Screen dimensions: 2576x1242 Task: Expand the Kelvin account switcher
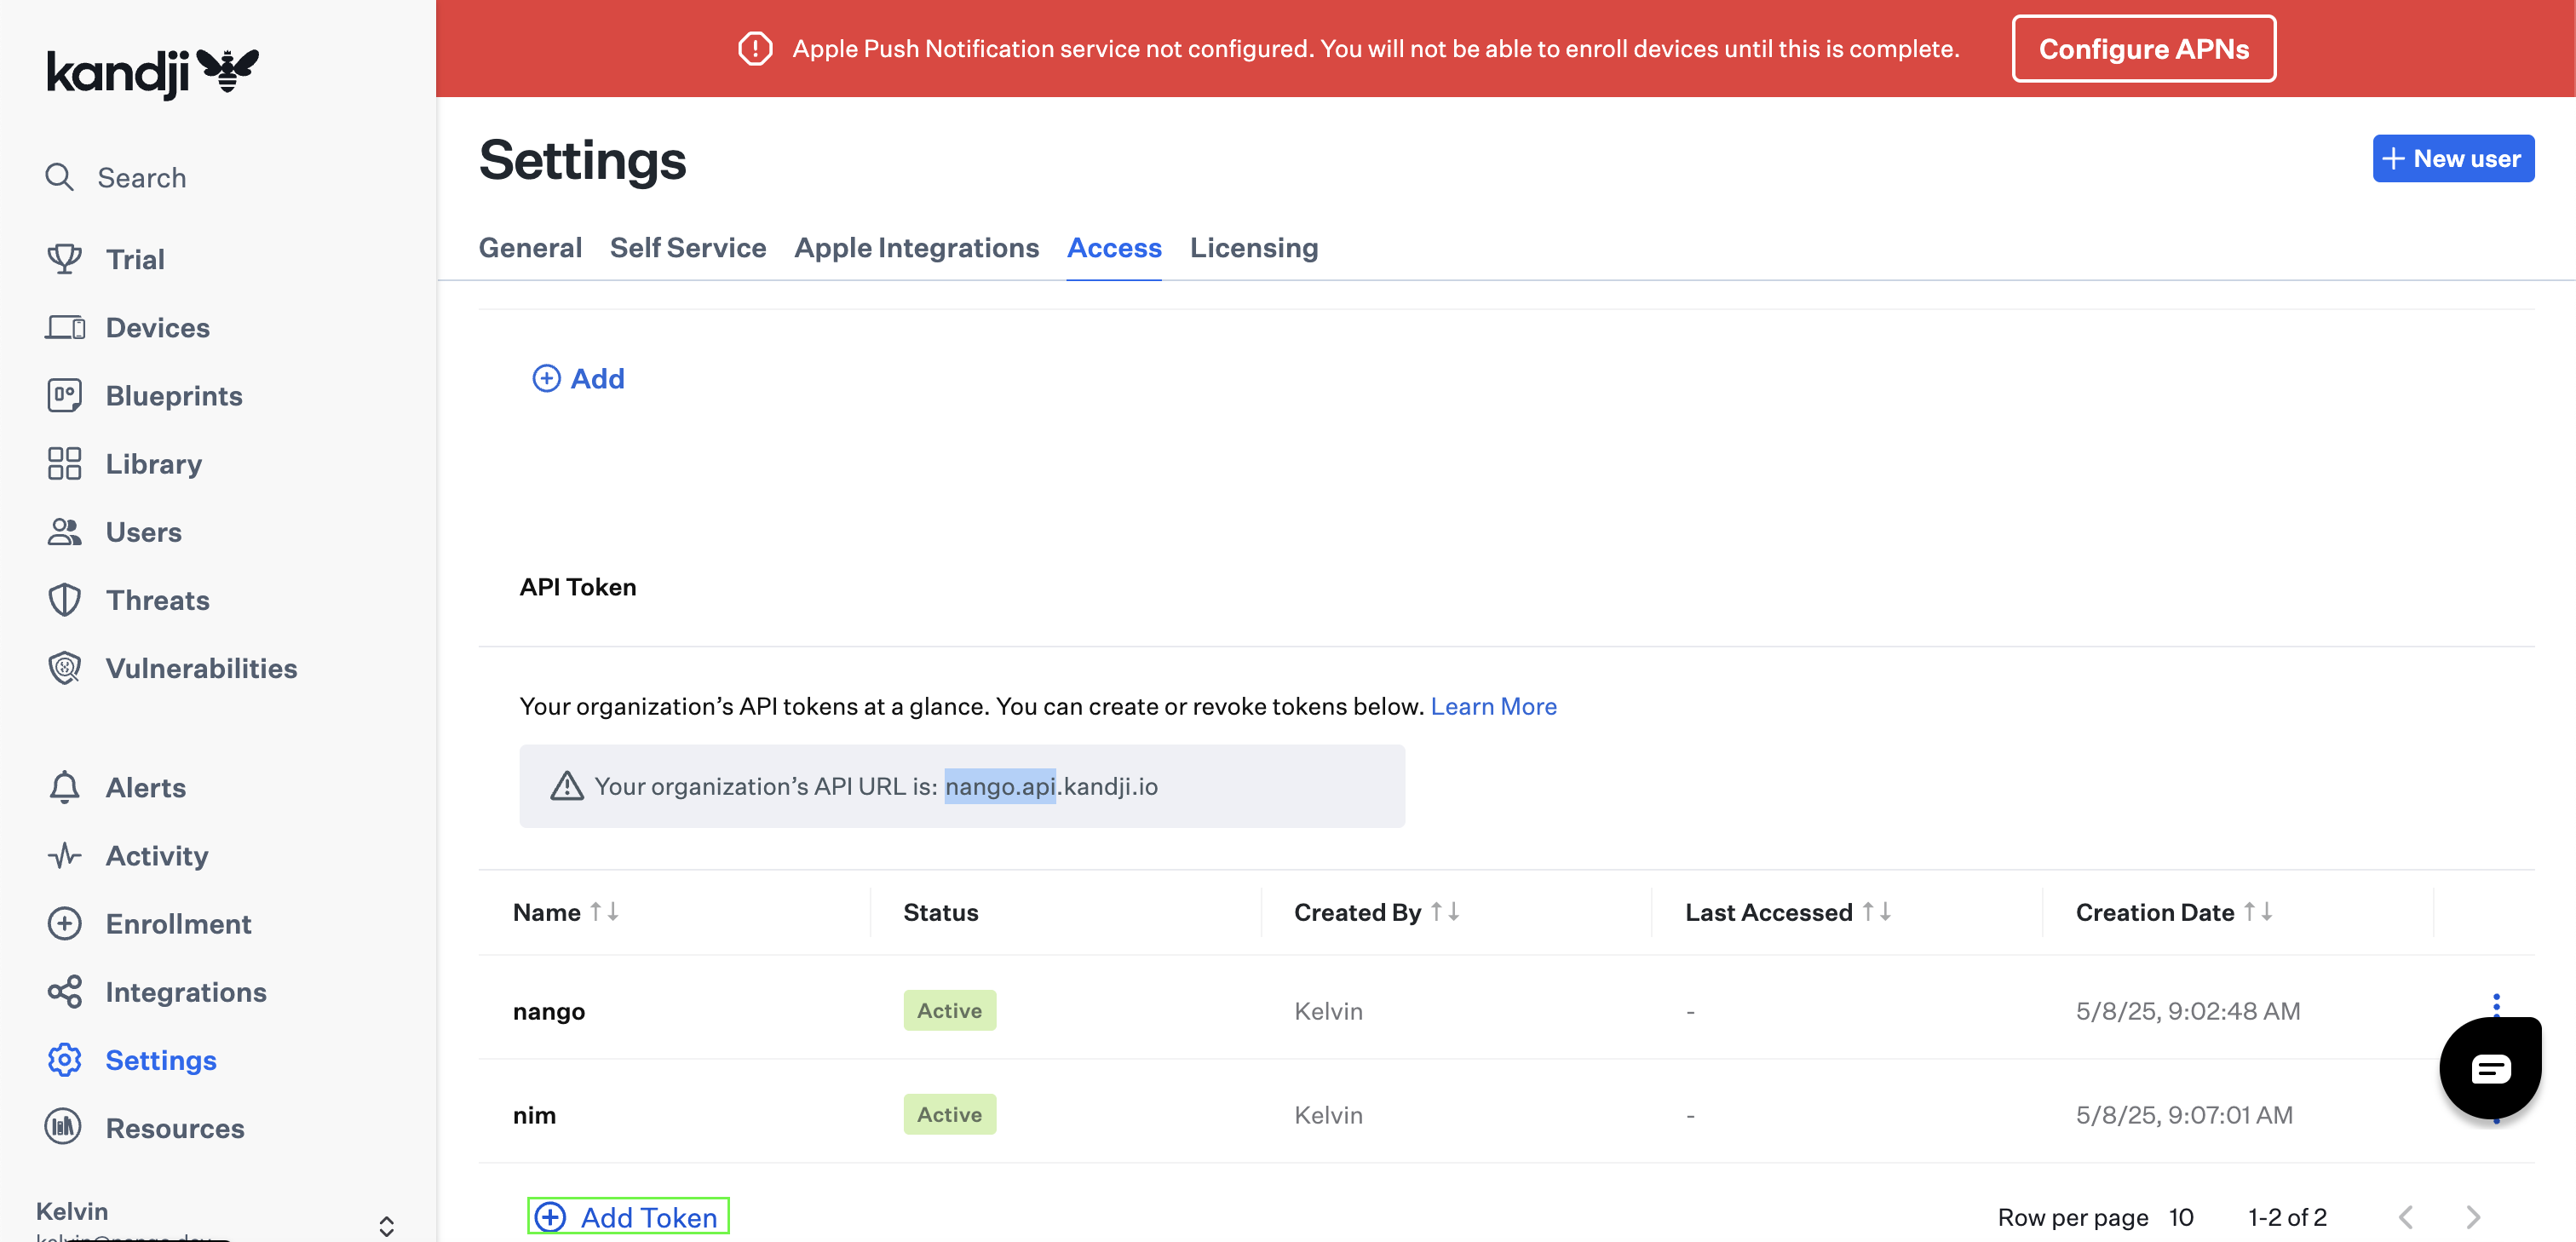tap(386, 1225)
